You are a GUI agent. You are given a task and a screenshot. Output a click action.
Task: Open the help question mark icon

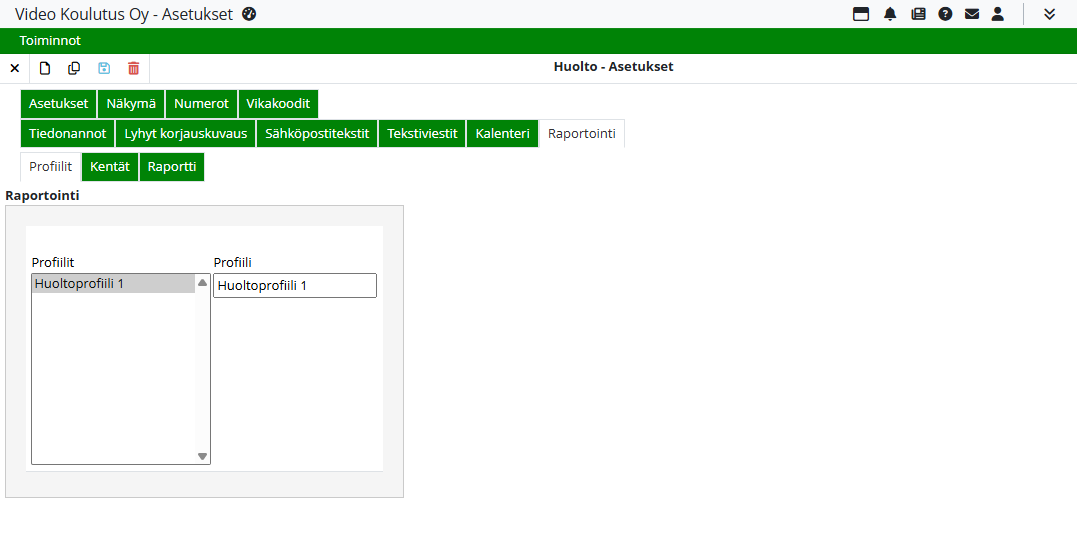click(x=945, y=14)
